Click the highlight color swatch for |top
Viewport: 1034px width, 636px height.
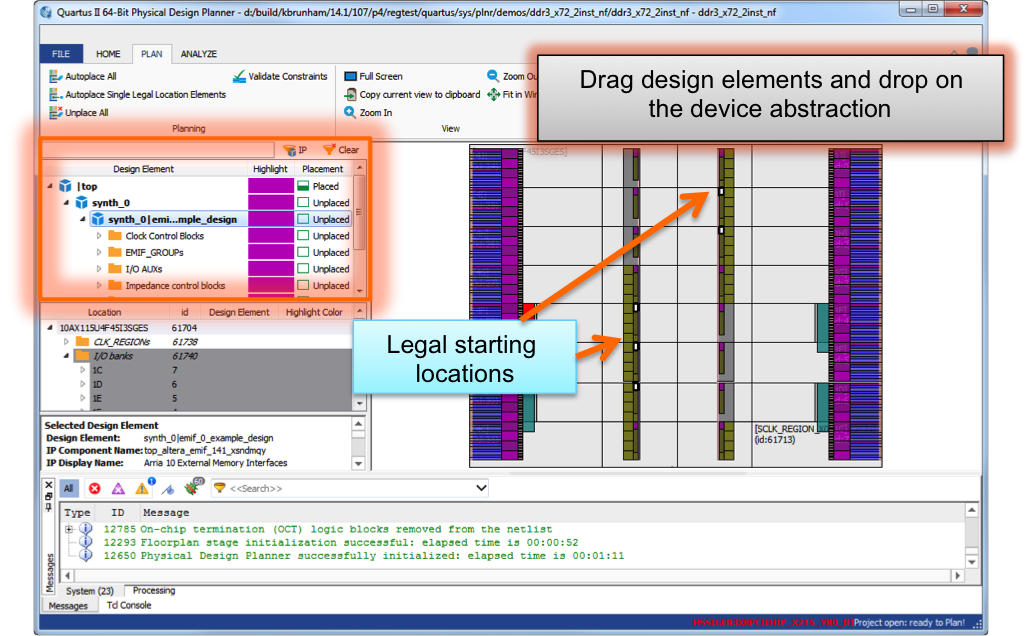(270, 186)
